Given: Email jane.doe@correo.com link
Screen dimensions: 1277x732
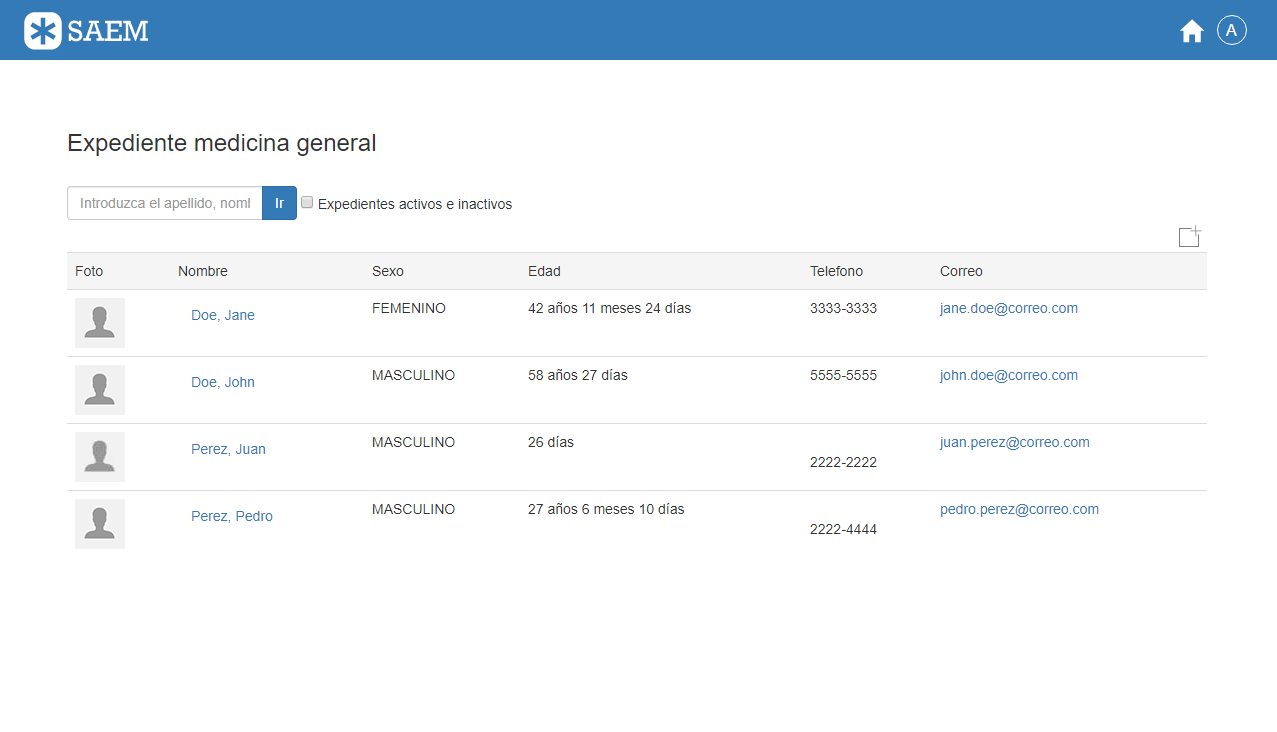Looking at the screenshot, I should [1009, 308].
